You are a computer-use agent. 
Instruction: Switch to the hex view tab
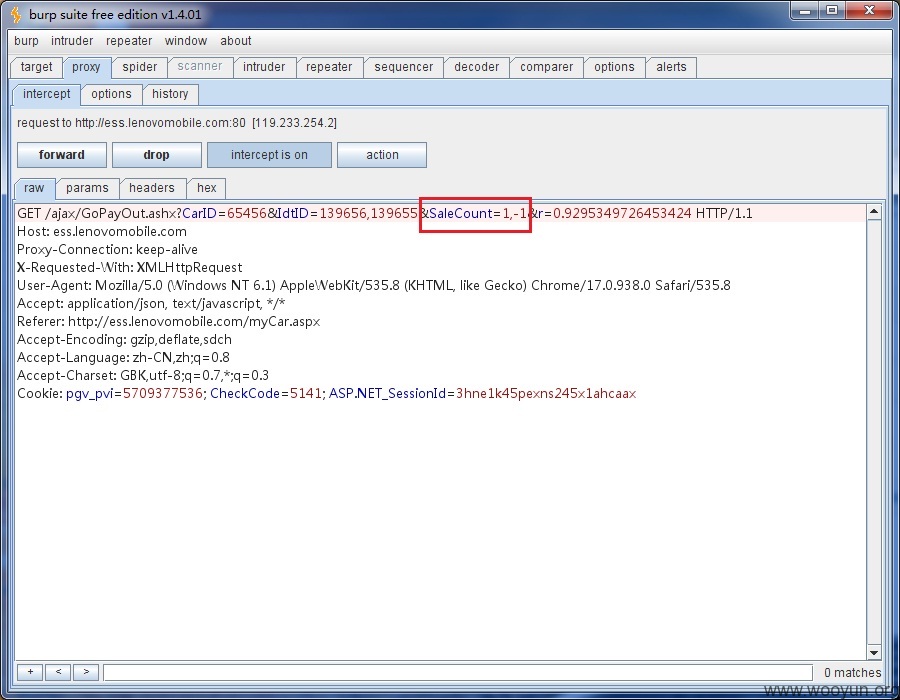pyautogui.click(x=207, y=188)
